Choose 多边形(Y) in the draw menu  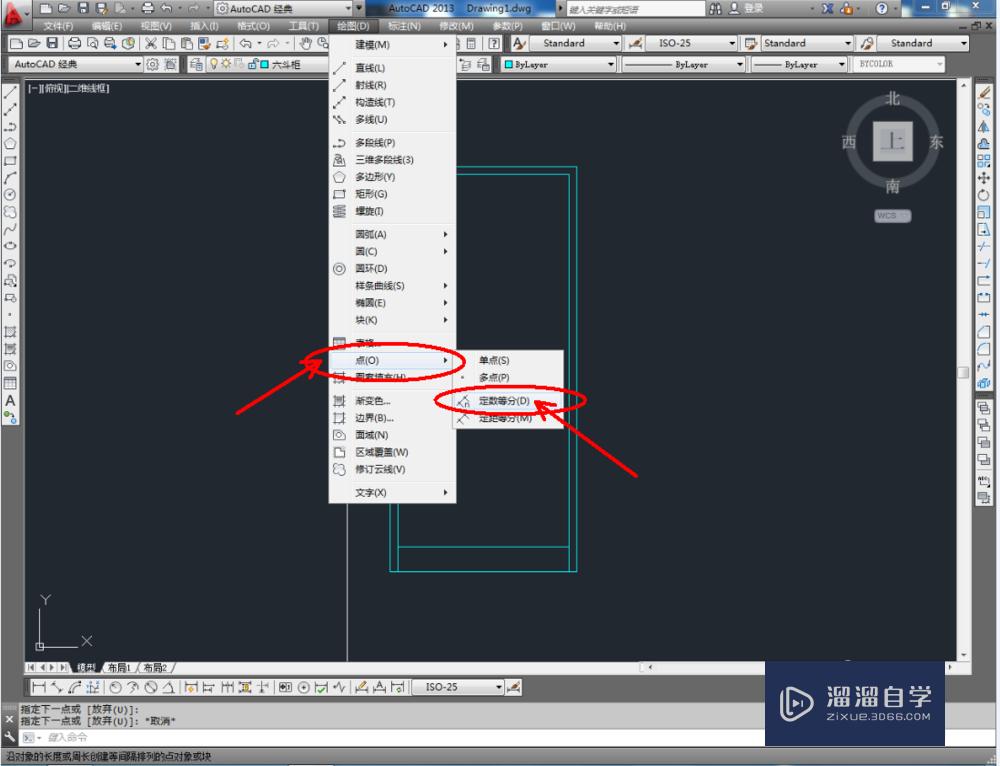392,177
